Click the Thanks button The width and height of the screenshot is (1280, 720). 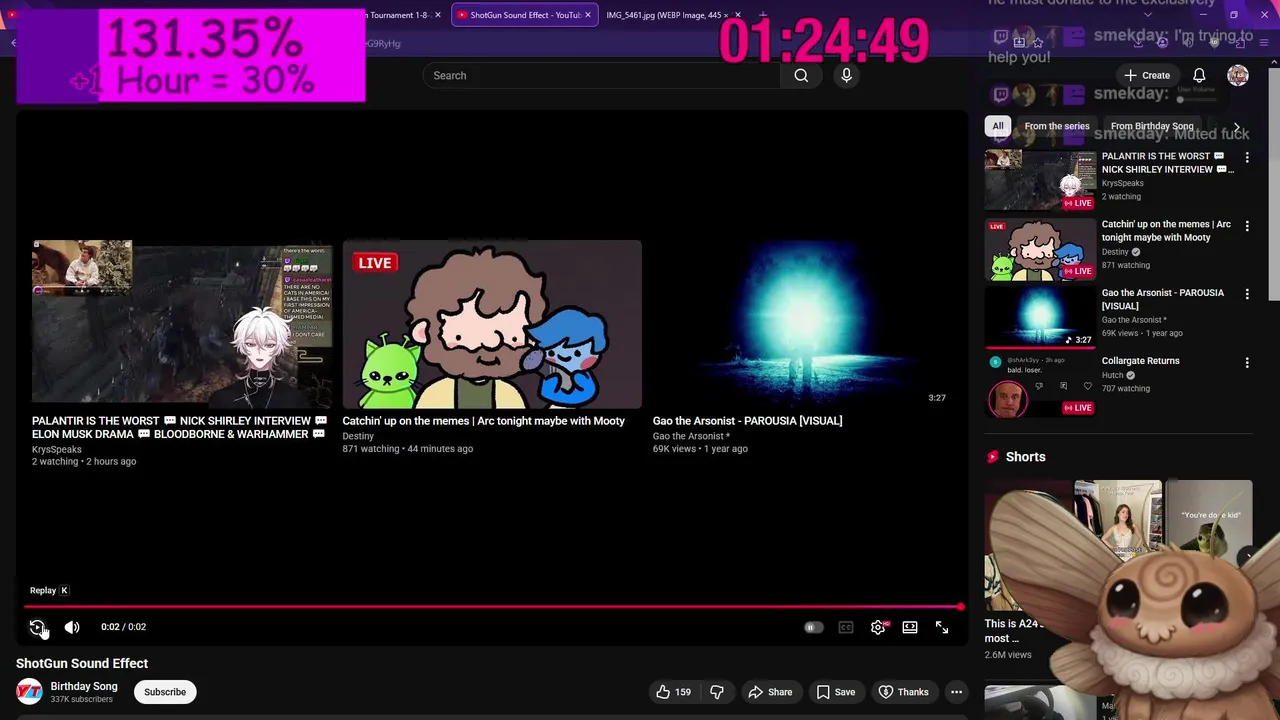tap(904, 692)
